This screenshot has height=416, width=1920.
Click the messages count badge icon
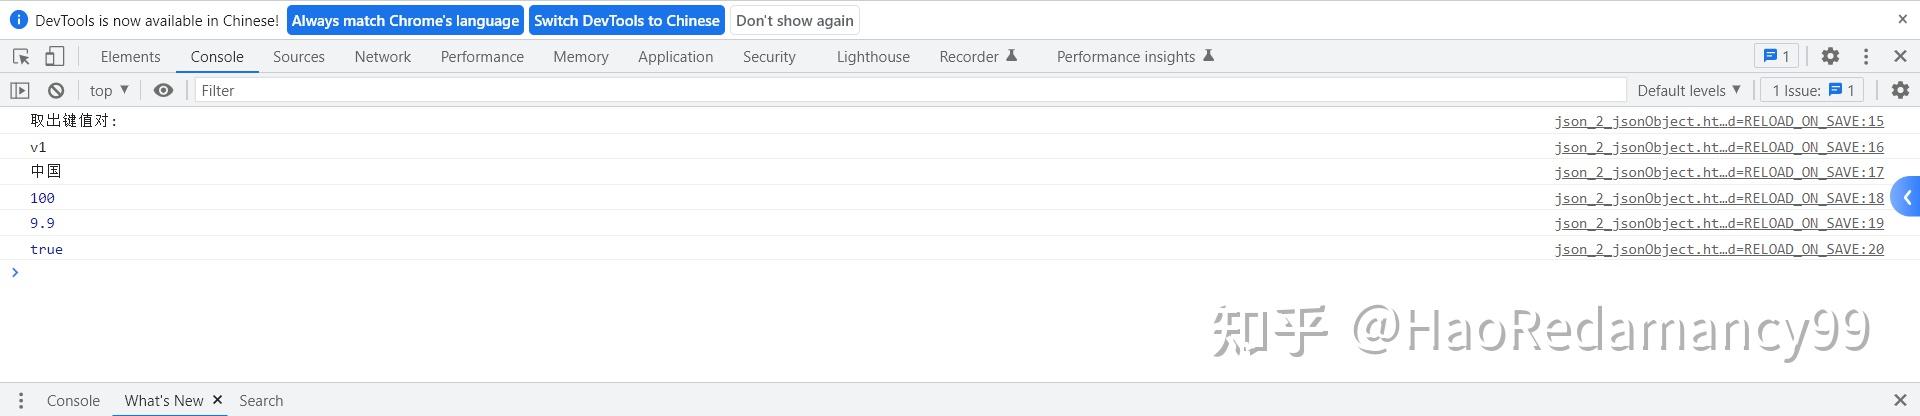tap(1776, 57)
